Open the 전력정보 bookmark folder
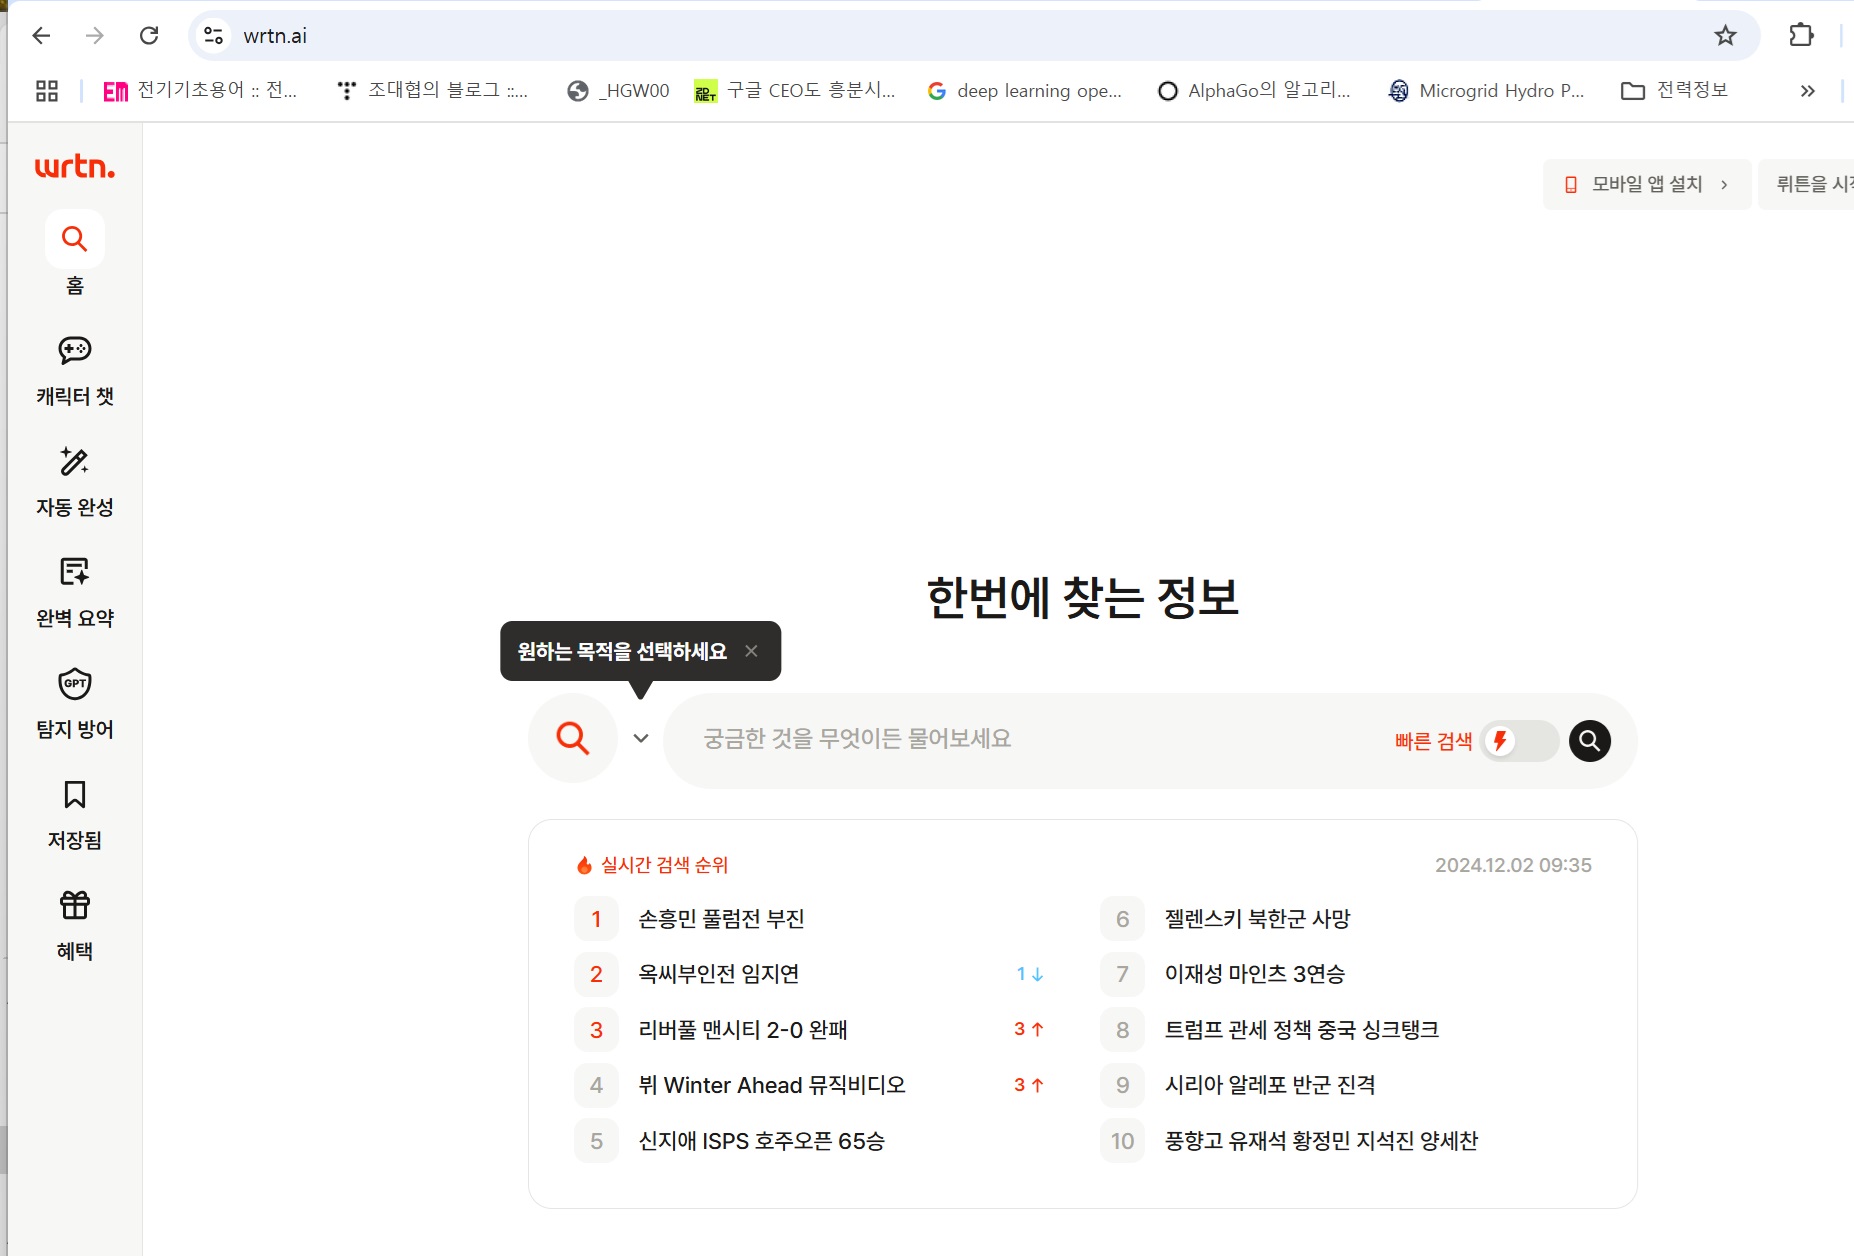 pos(1675,91)
